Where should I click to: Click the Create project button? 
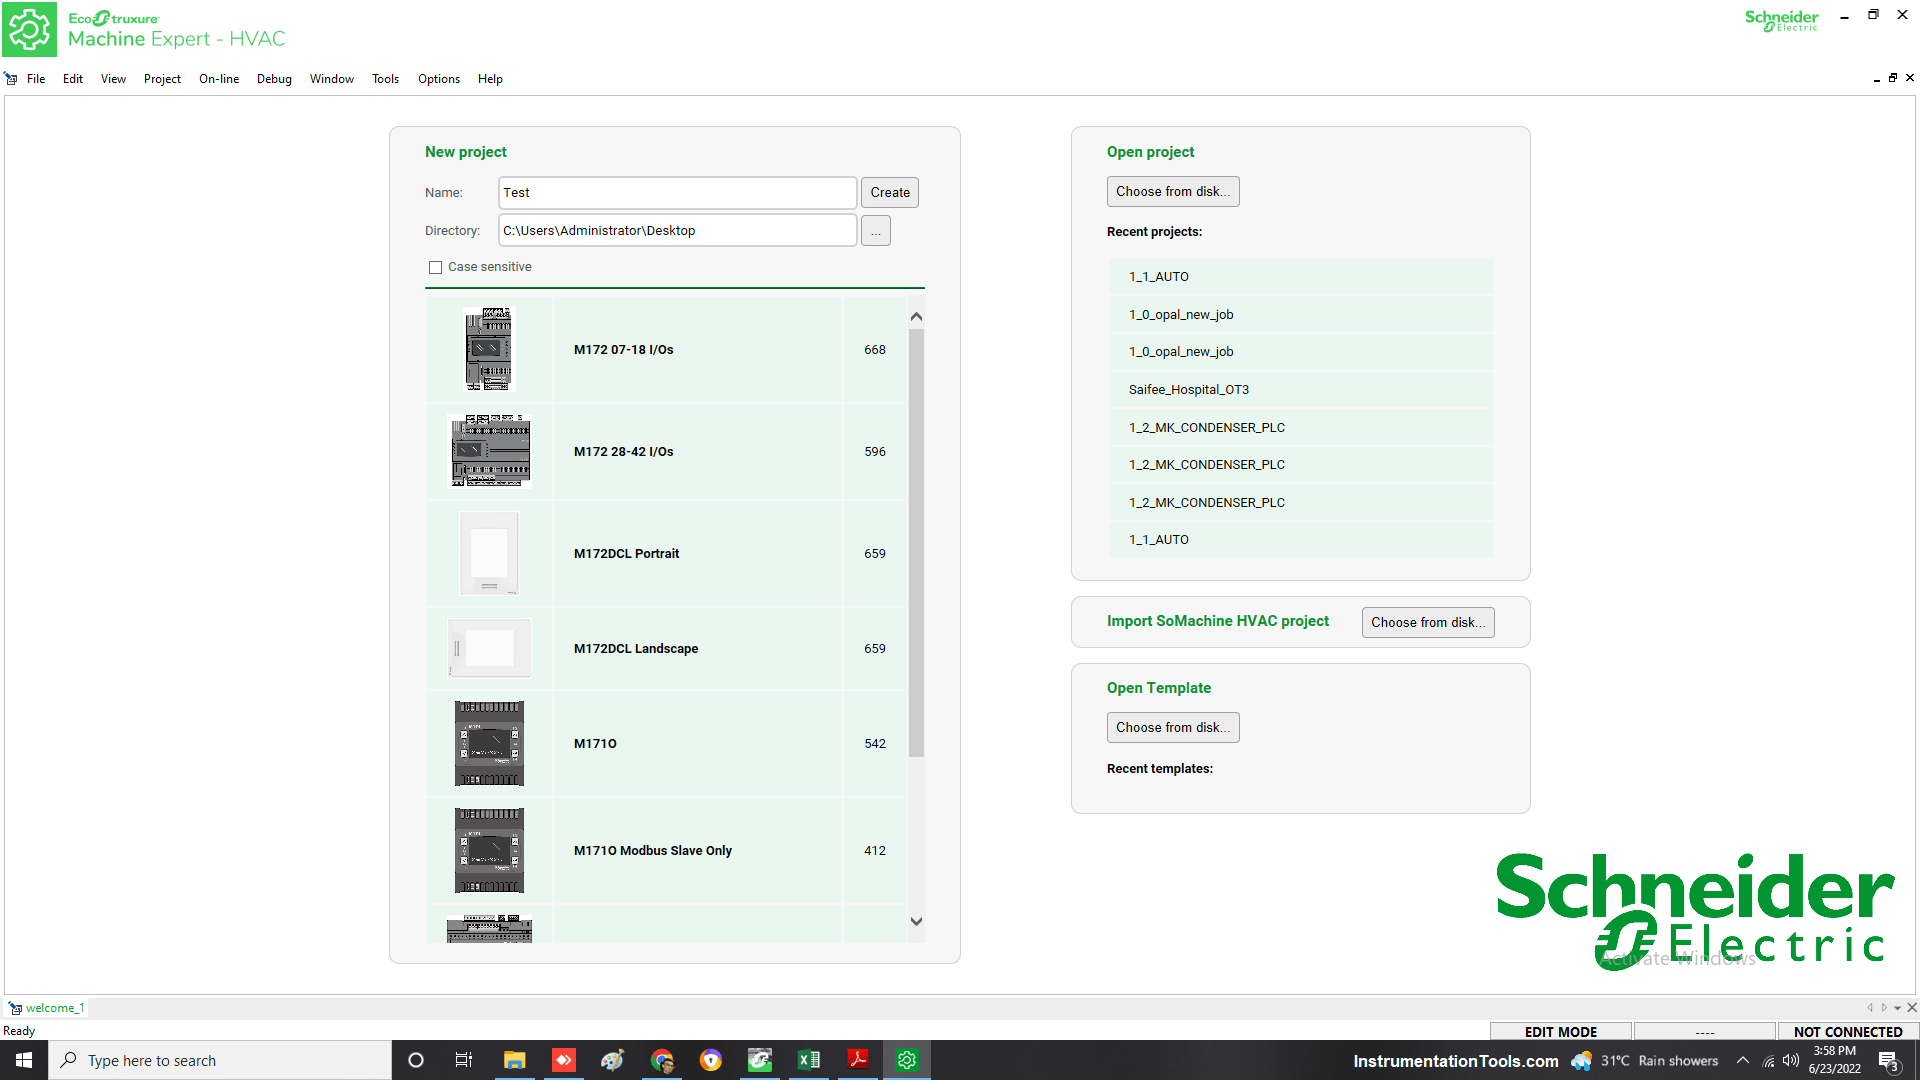[890, 192]
